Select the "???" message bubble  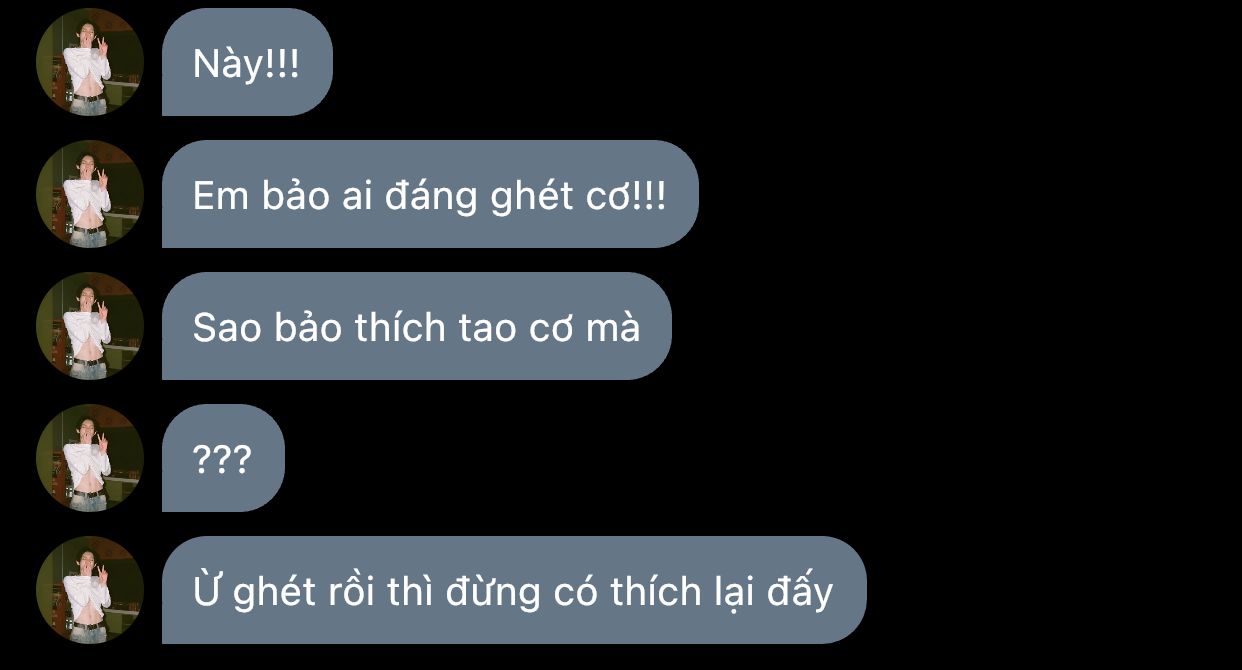[x=223, y=458]
